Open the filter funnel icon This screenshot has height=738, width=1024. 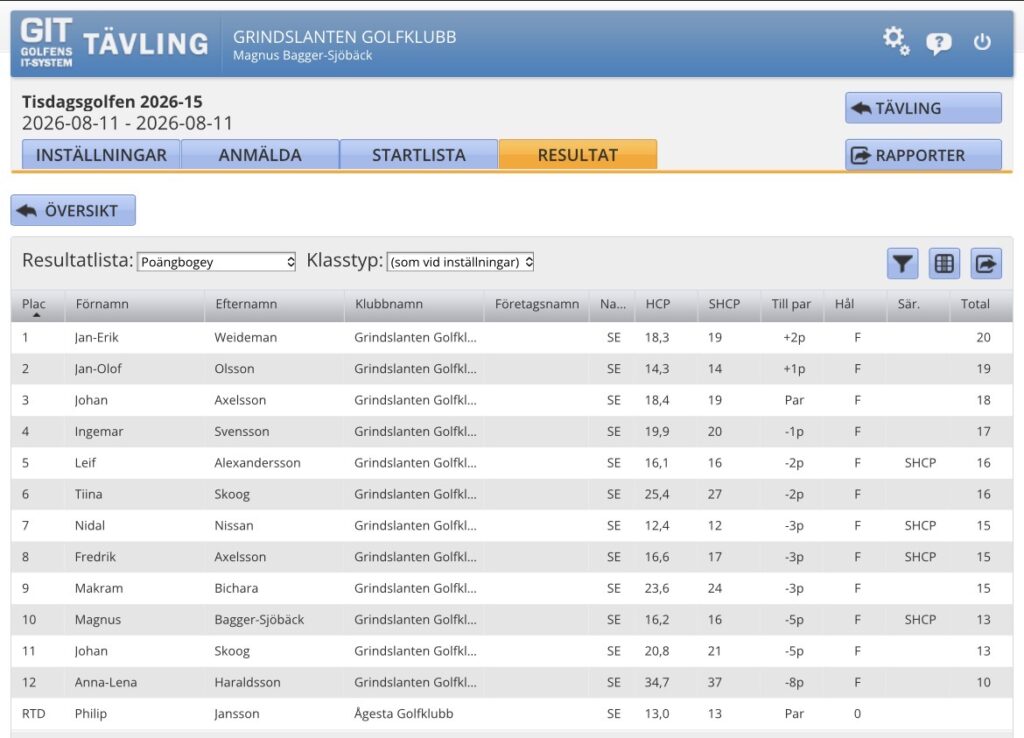903,264
